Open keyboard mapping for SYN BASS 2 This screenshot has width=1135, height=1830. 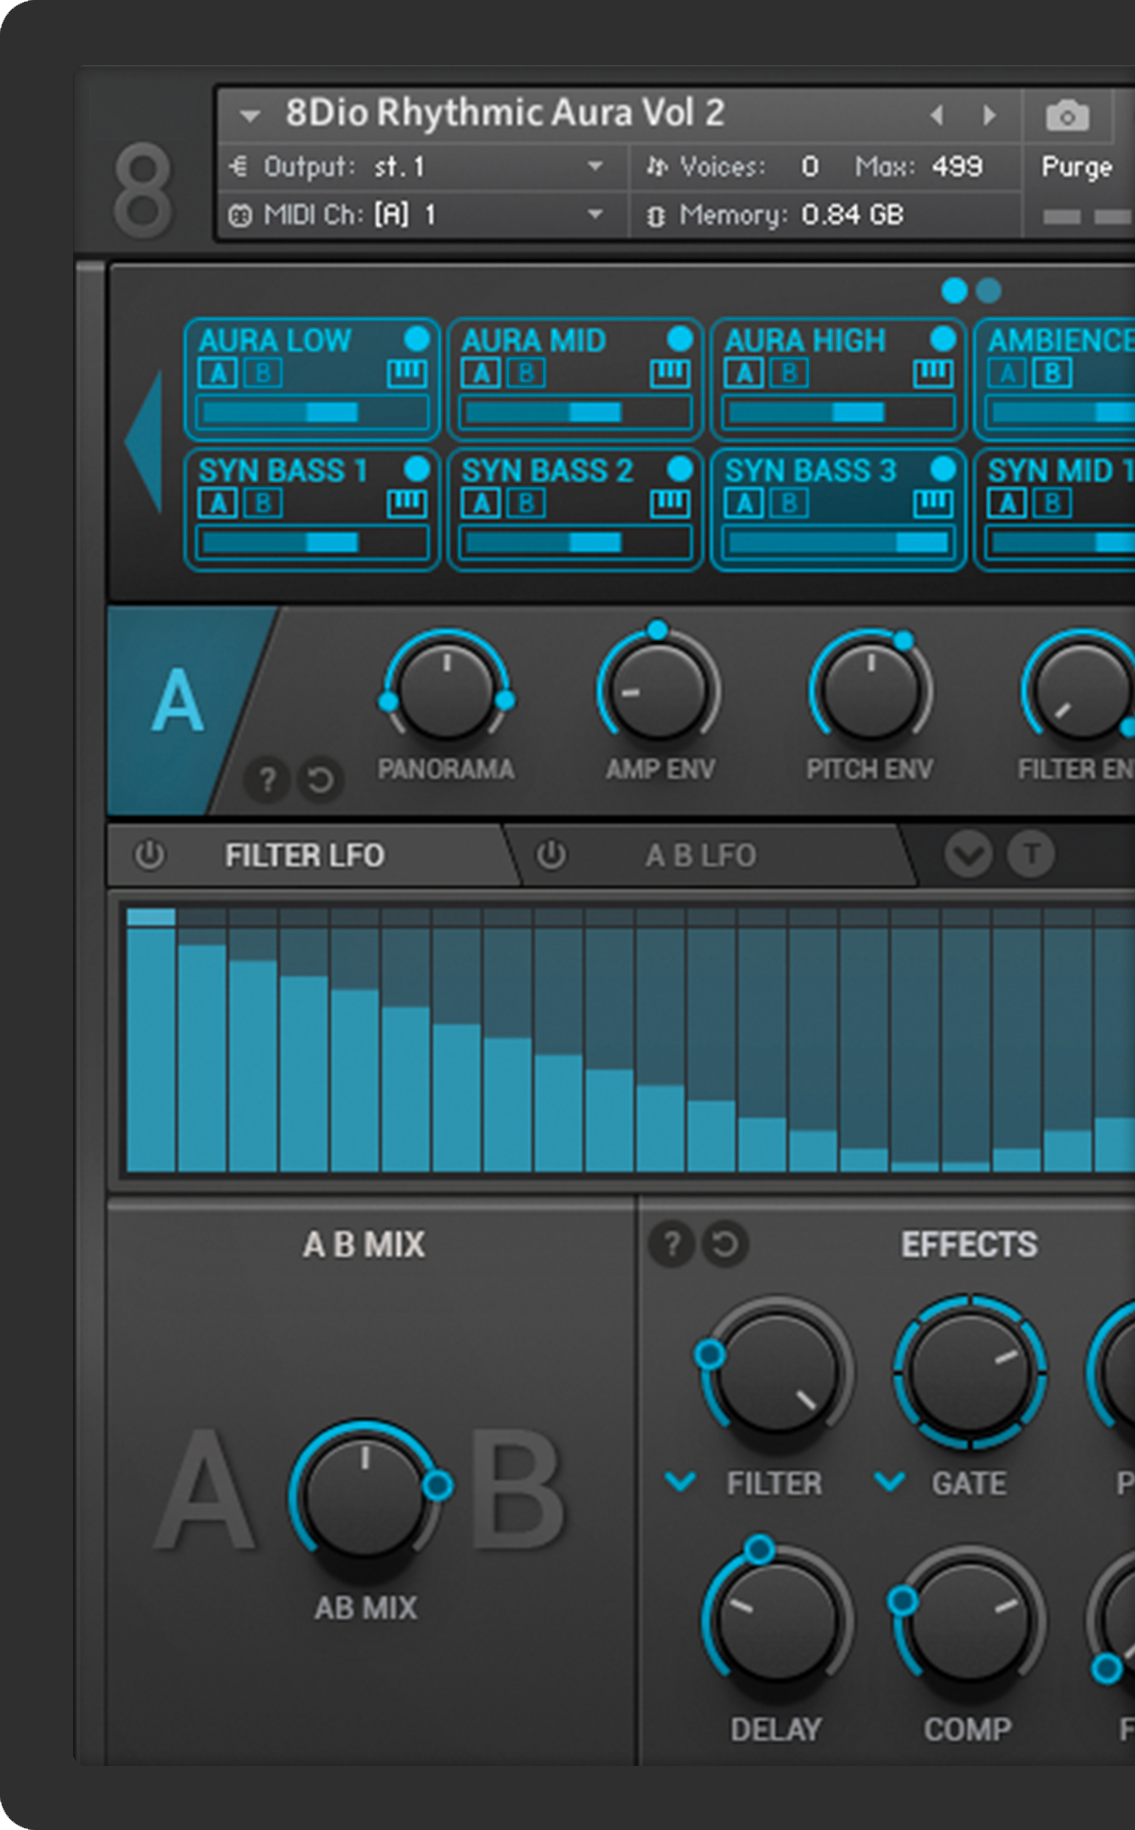[x=670, y=504]
